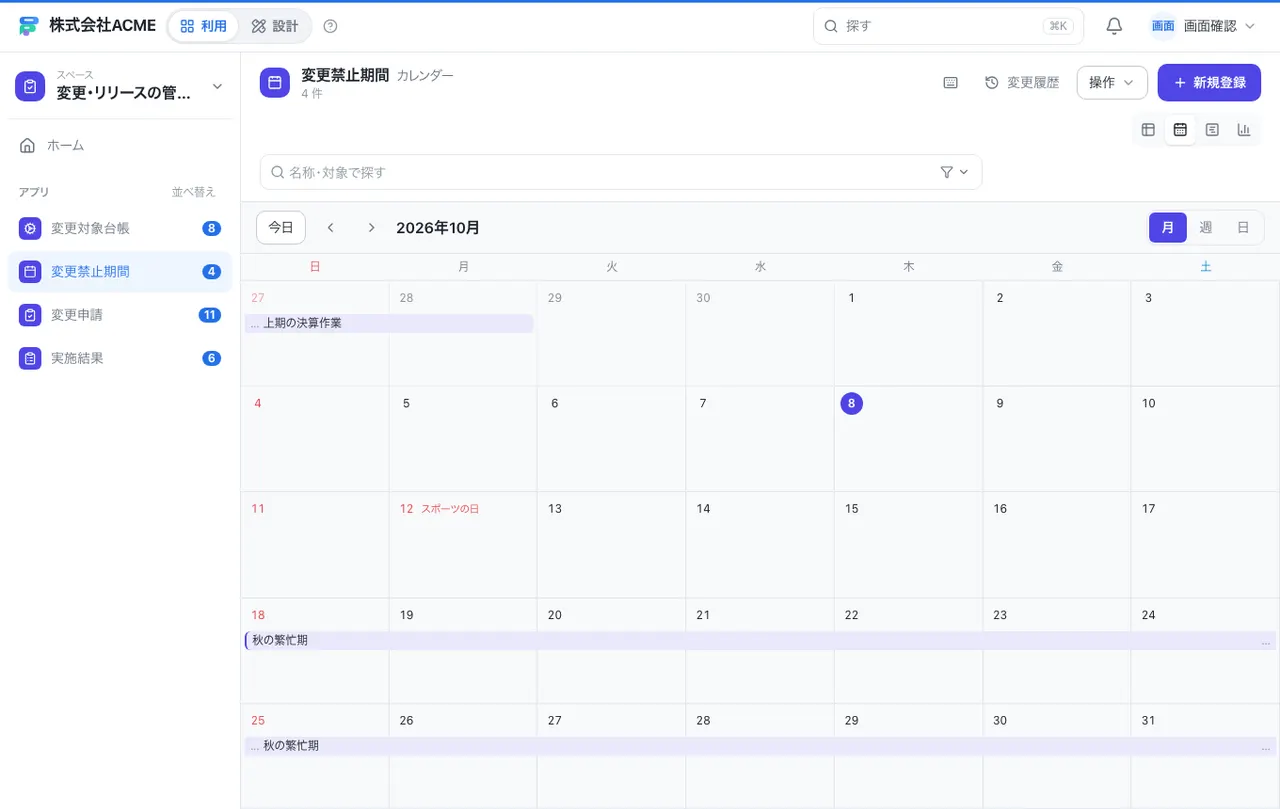Select the highlighted date 8
Screen dimensions: 1280x809
coord(851,403)
